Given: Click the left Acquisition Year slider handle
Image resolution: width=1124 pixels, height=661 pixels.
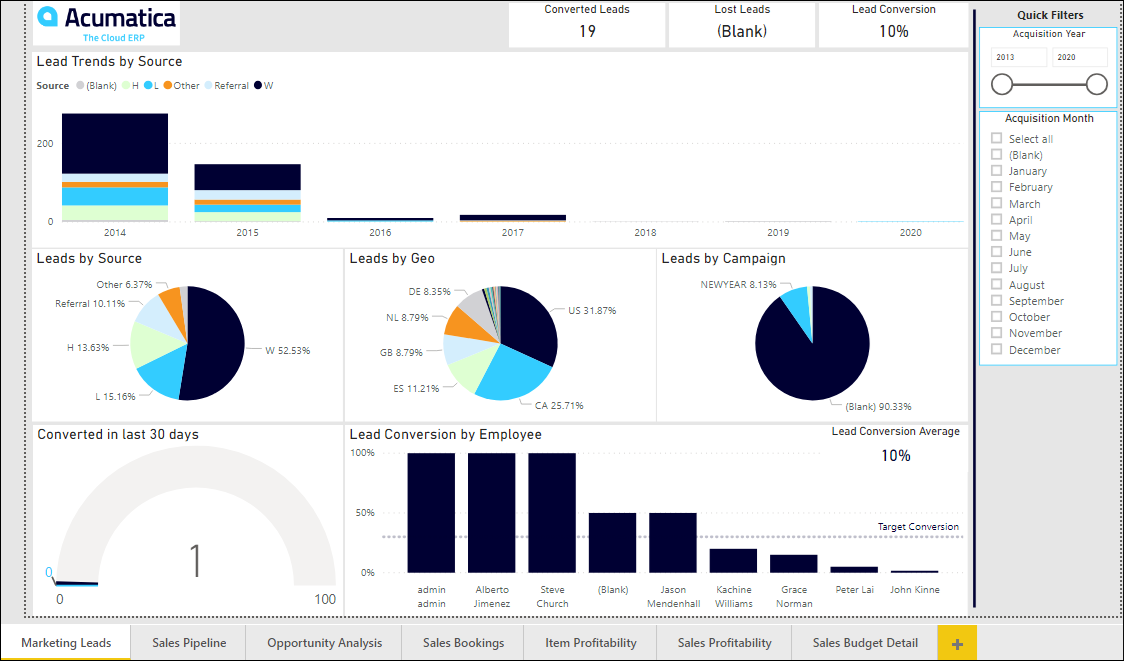Looking at the screenshot, I should (1002, 85).
